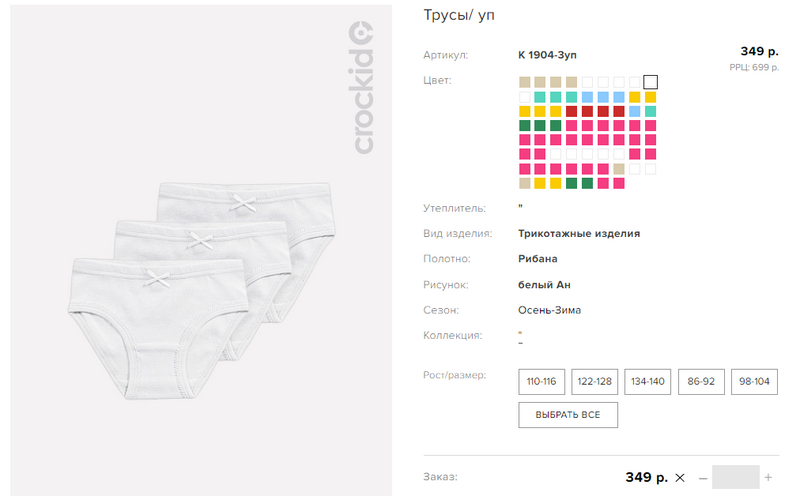This screenshot has height=496, width=800.
Task: Select size 122-128
Action: (x=595, y=381)
